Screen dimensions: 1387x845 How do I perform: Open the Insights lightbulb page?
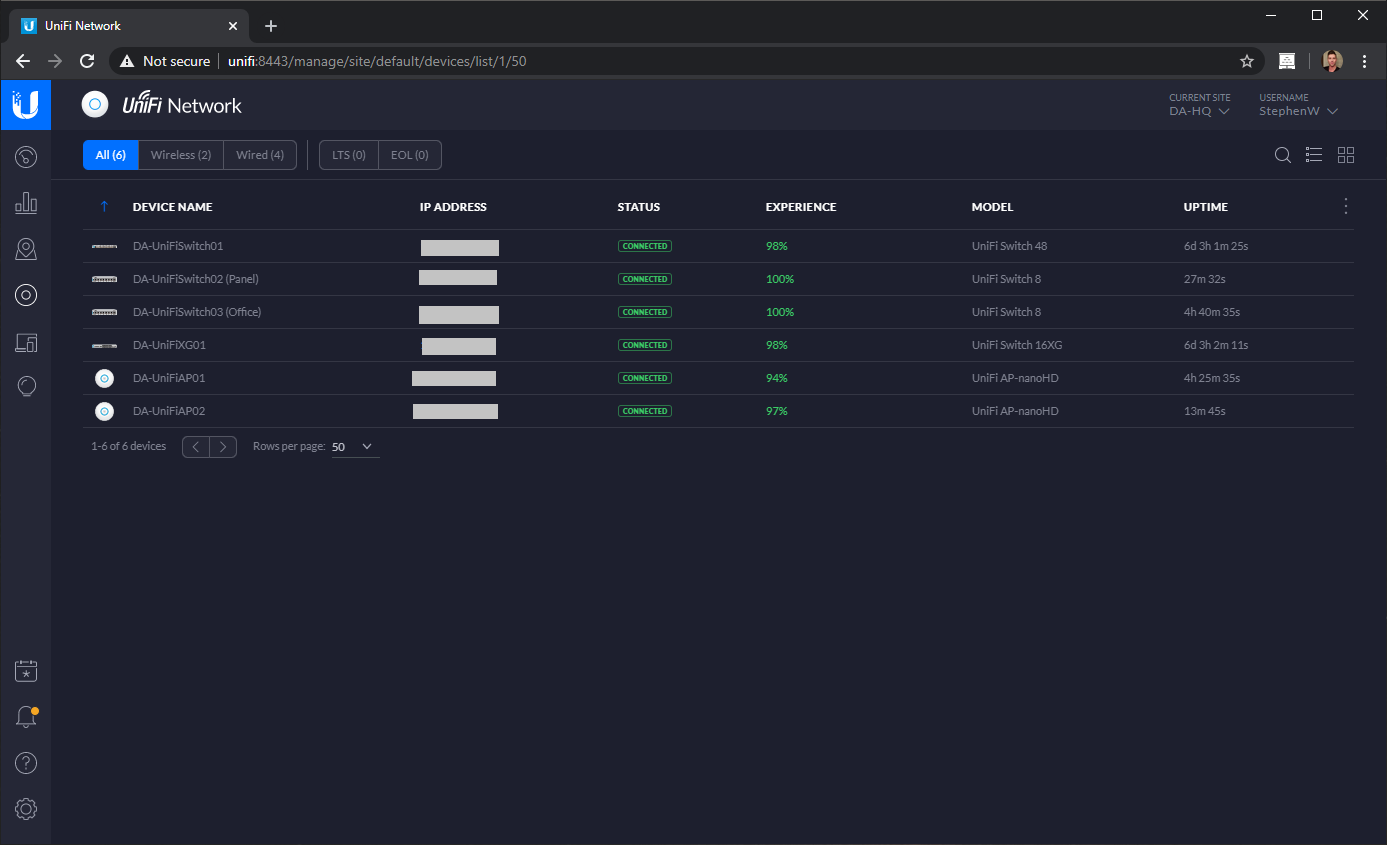(x=26, y=386)
